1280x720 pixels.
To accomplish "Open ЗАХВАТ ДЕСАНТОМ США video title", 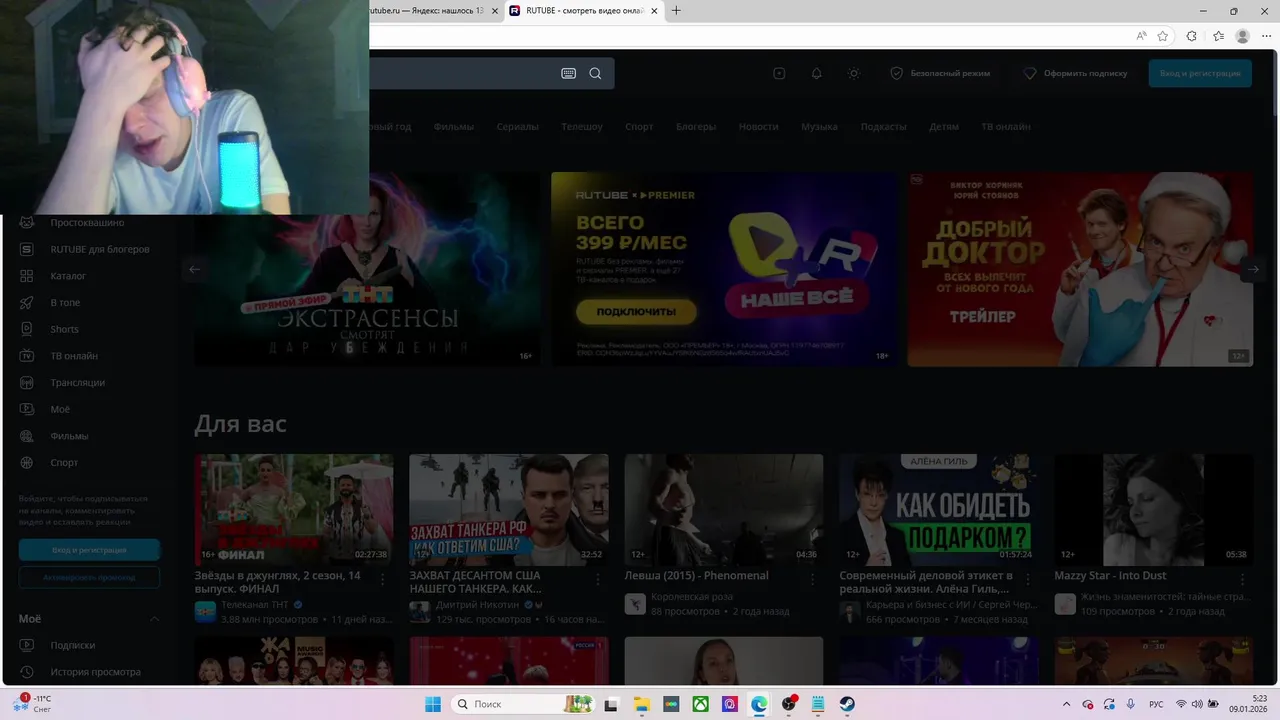I will point(475,582).
